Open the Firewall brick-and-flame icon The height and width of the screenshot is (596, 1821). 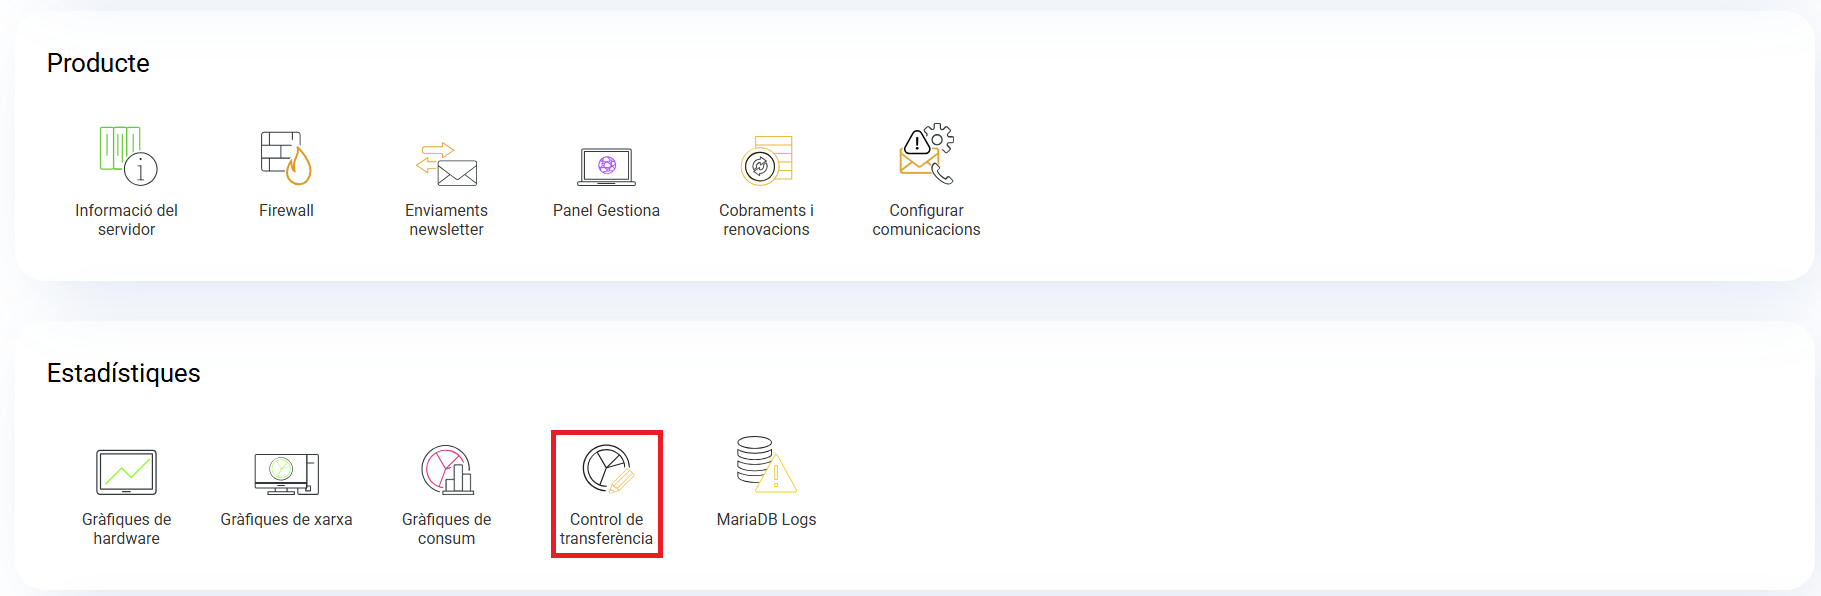pos(286,158)
